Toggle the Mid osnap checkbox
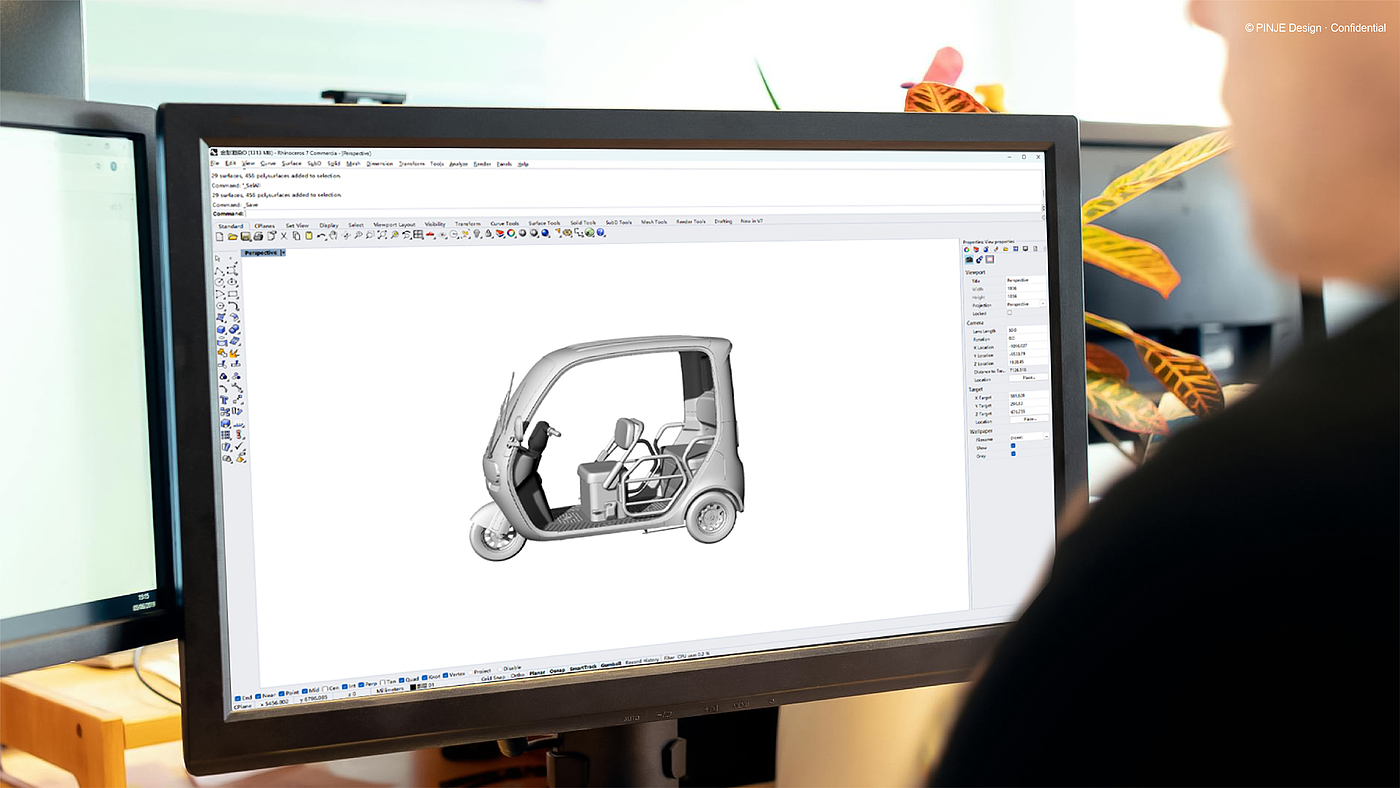This screenshot has width=1400, height=788. (304, 691)
